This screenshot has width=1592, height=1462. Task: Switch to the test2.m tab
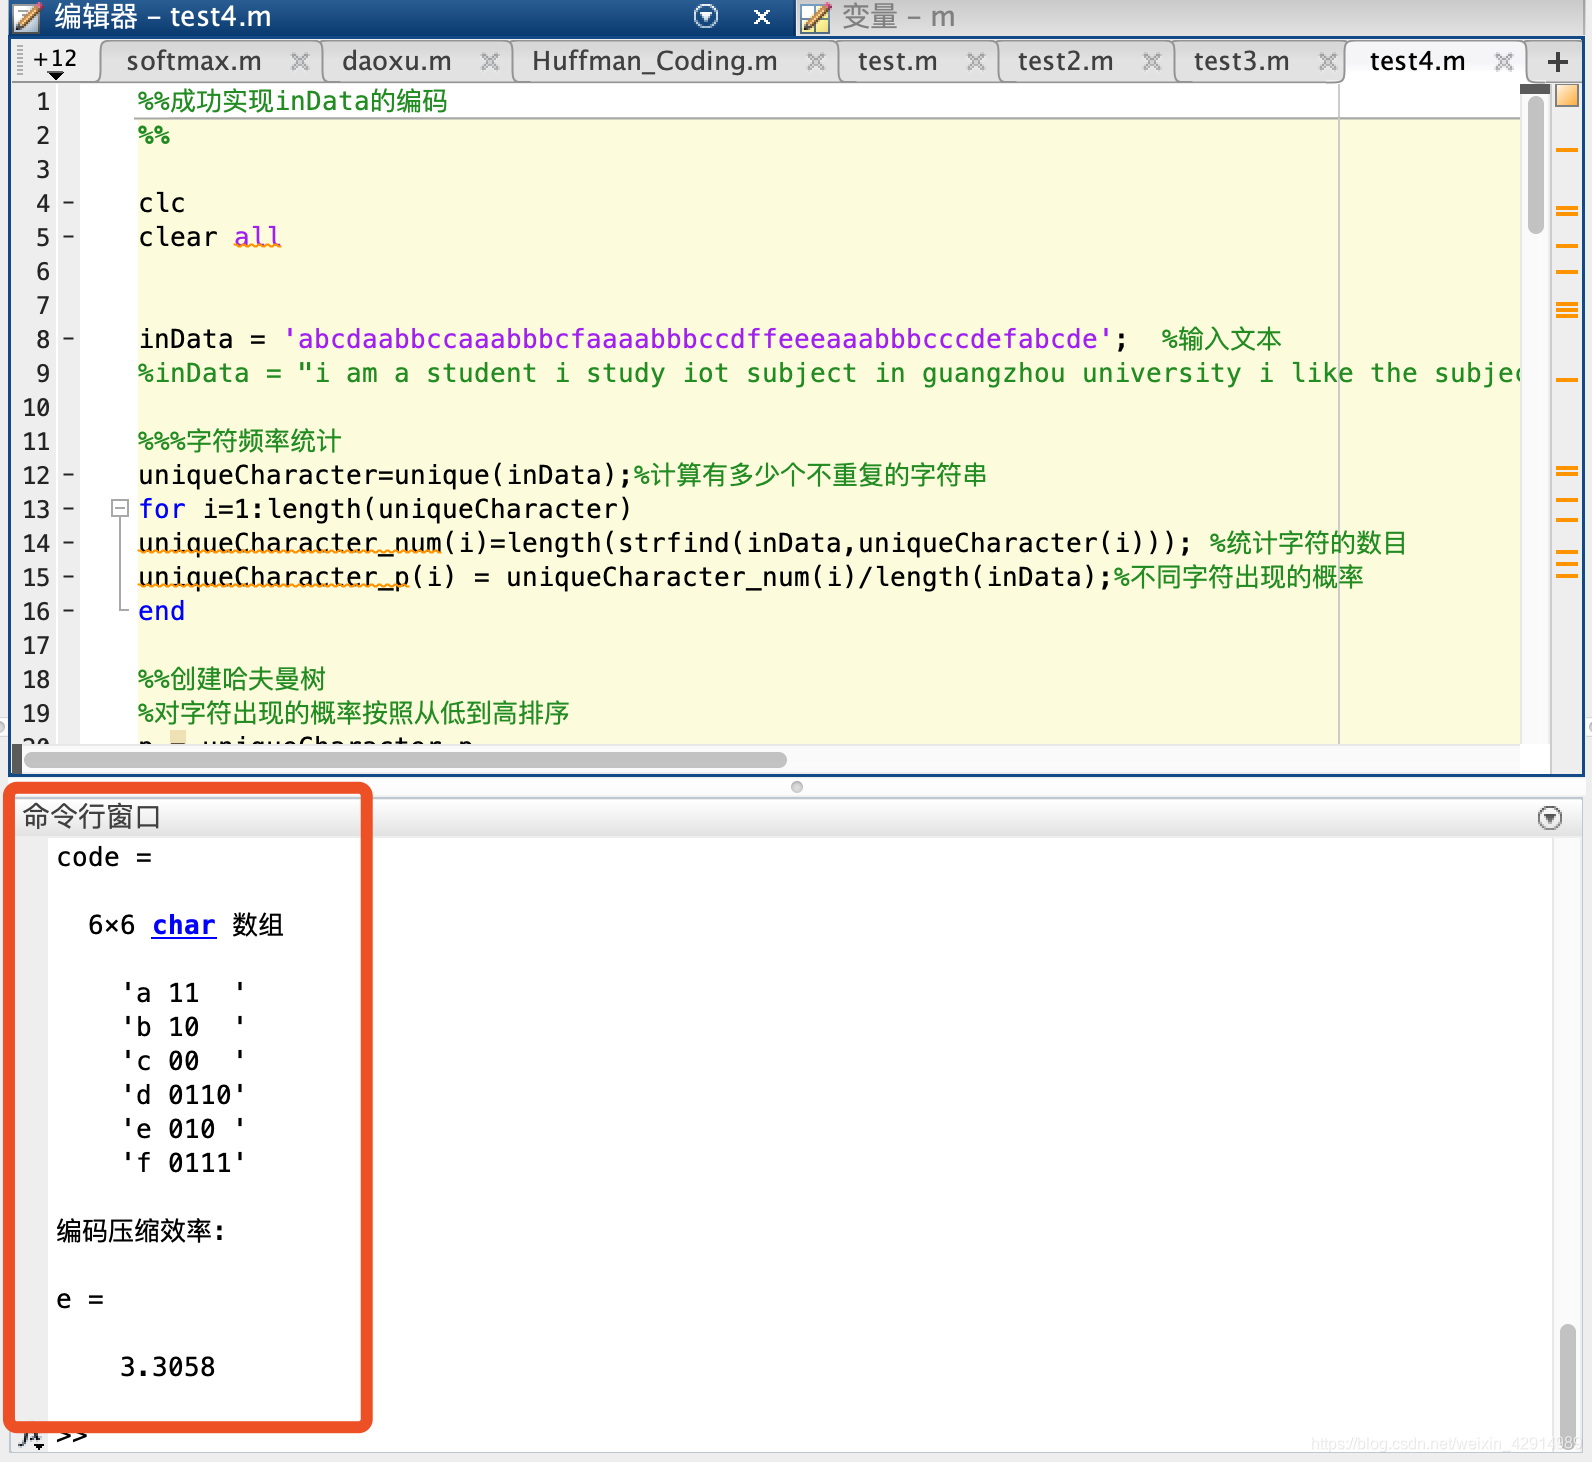click(1065, 61)
